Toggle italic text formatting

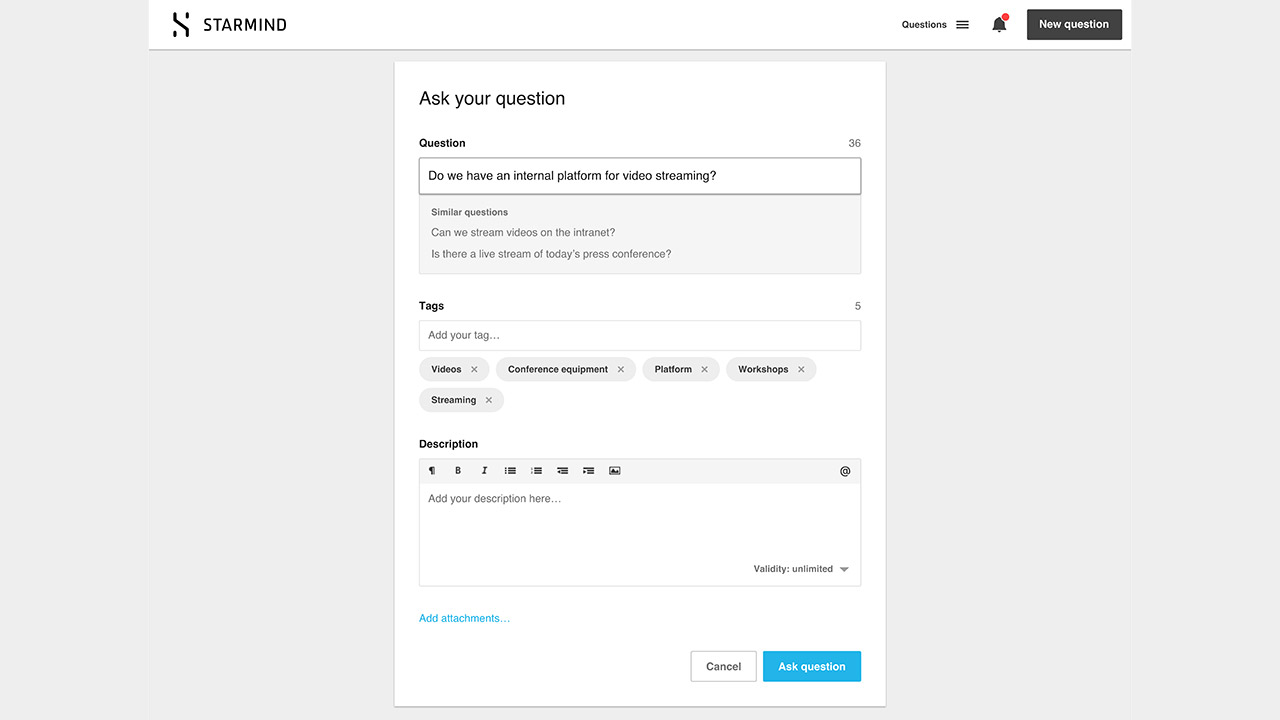point(484,471)
